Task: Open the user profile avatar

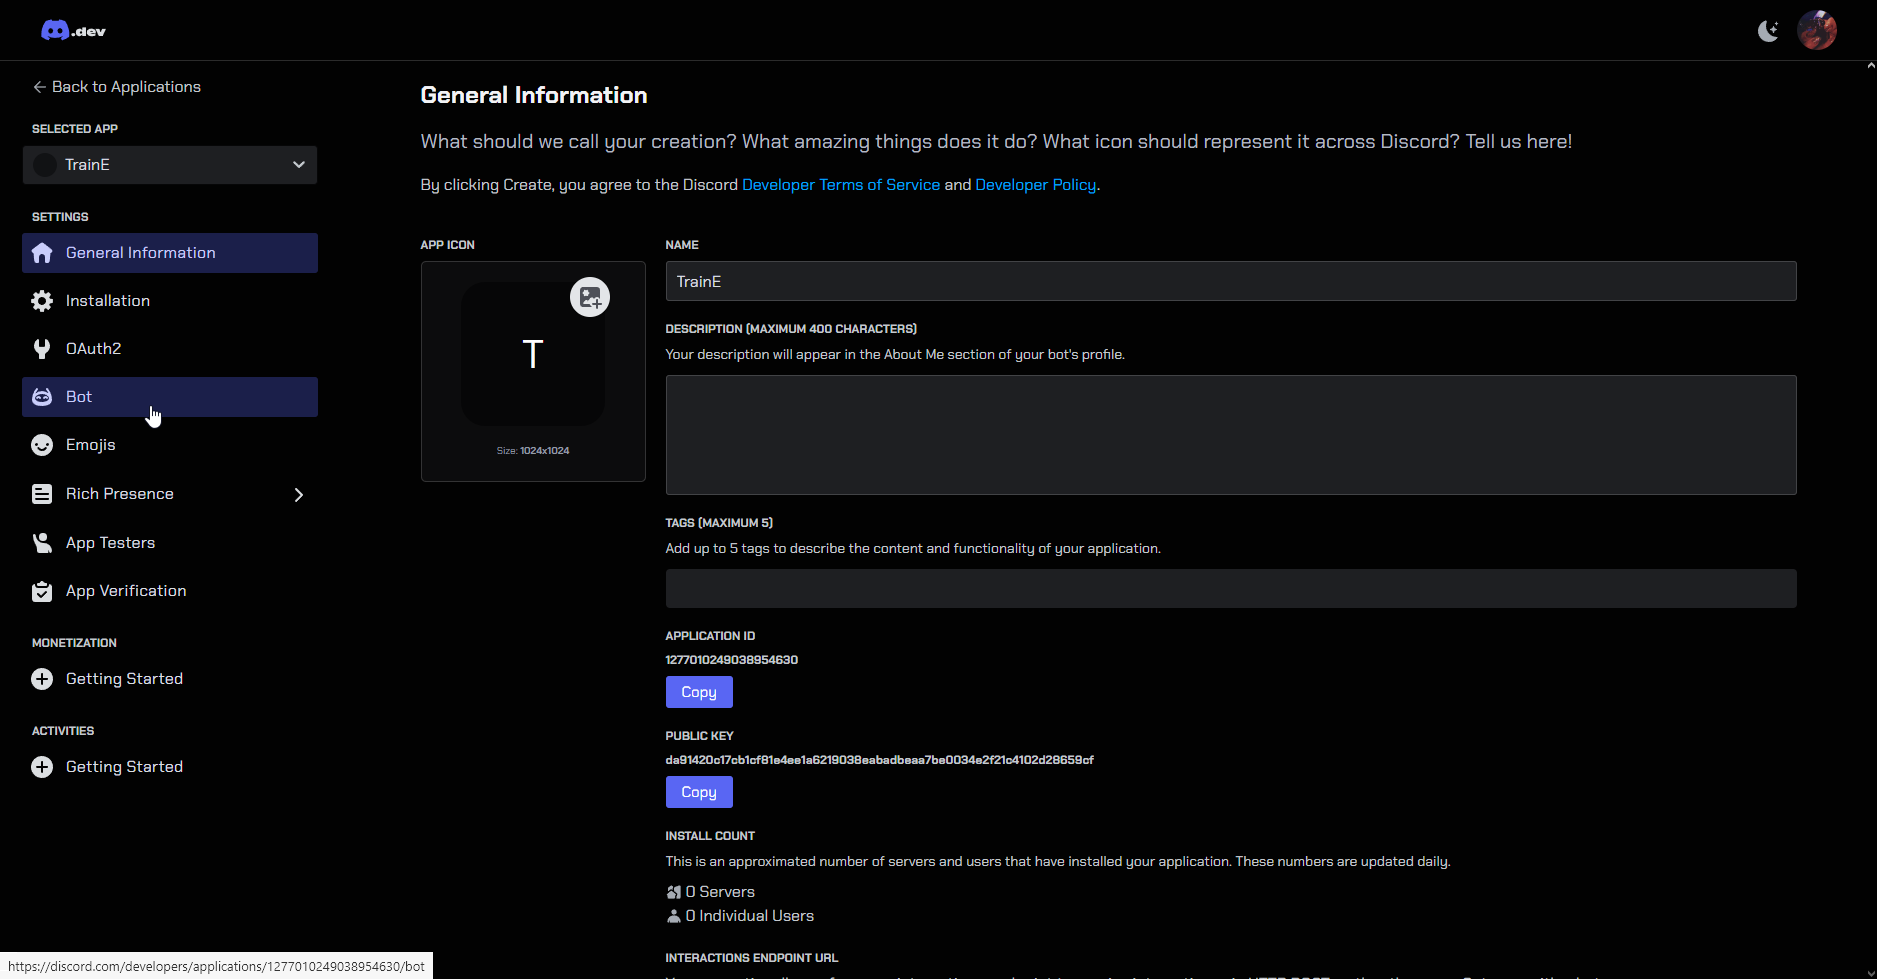Action: [x=1817, y=30]
